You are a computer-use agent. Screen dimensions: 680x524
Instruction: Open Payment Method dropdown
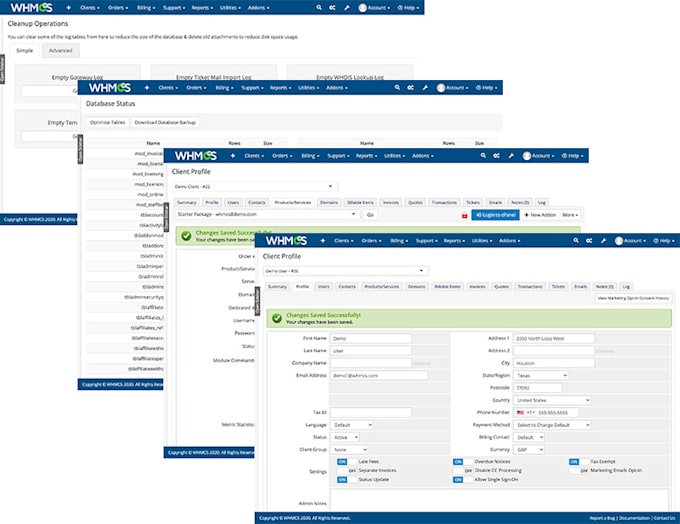[552, 425]
